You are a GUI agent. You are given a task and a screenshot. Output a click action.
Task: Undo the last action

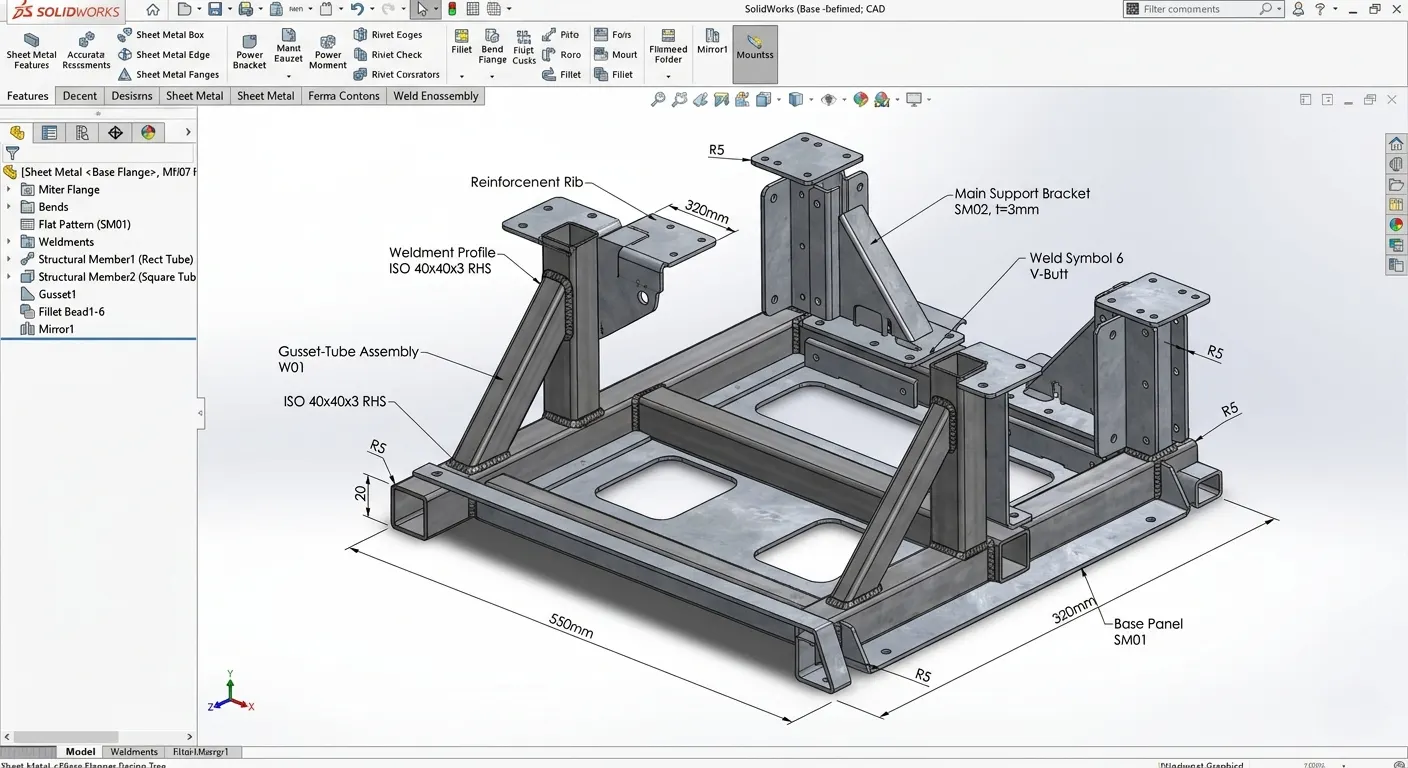point(356,9)
